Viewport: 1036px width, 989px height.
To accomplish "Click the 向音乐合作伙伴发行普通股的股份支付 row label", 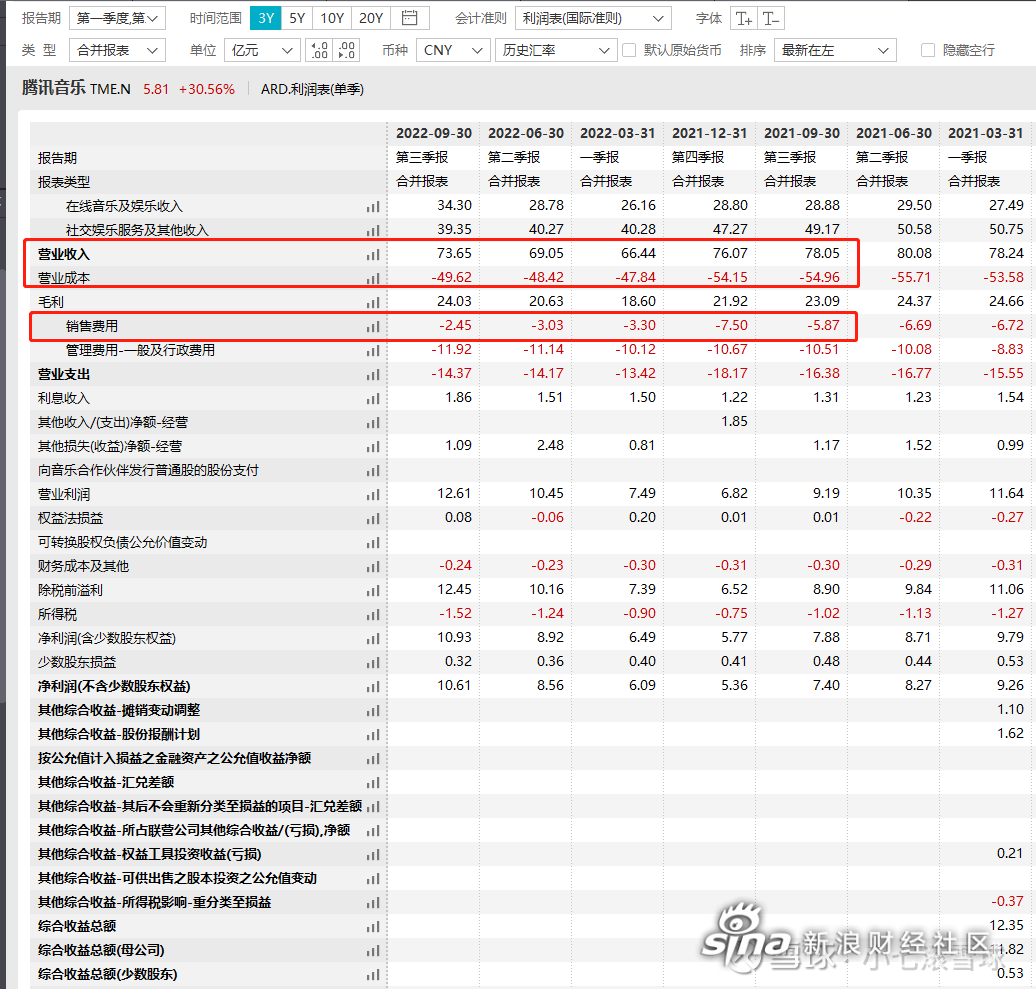I will [148, 470].
